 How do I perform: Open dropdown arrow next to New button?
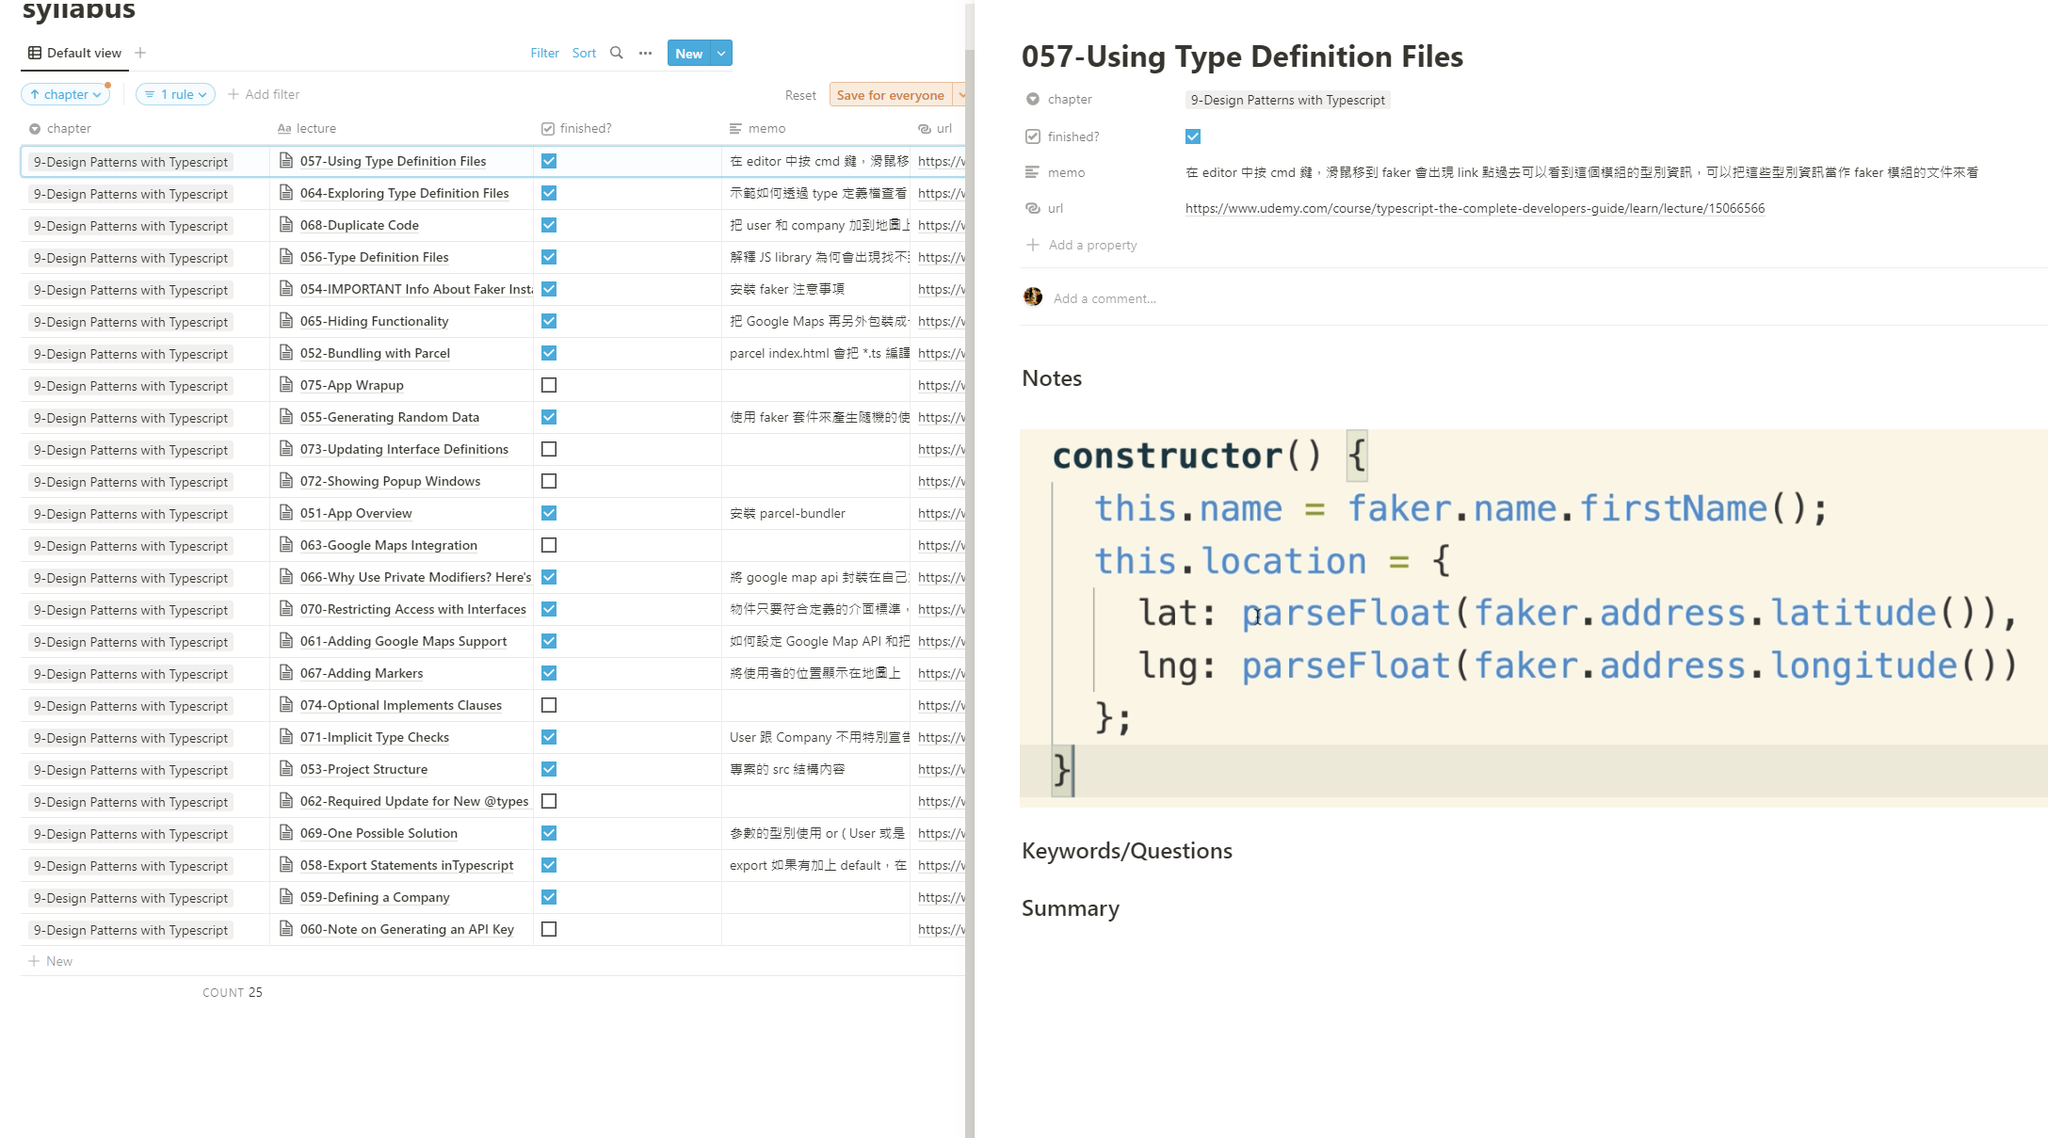click(x=721, y=53)
